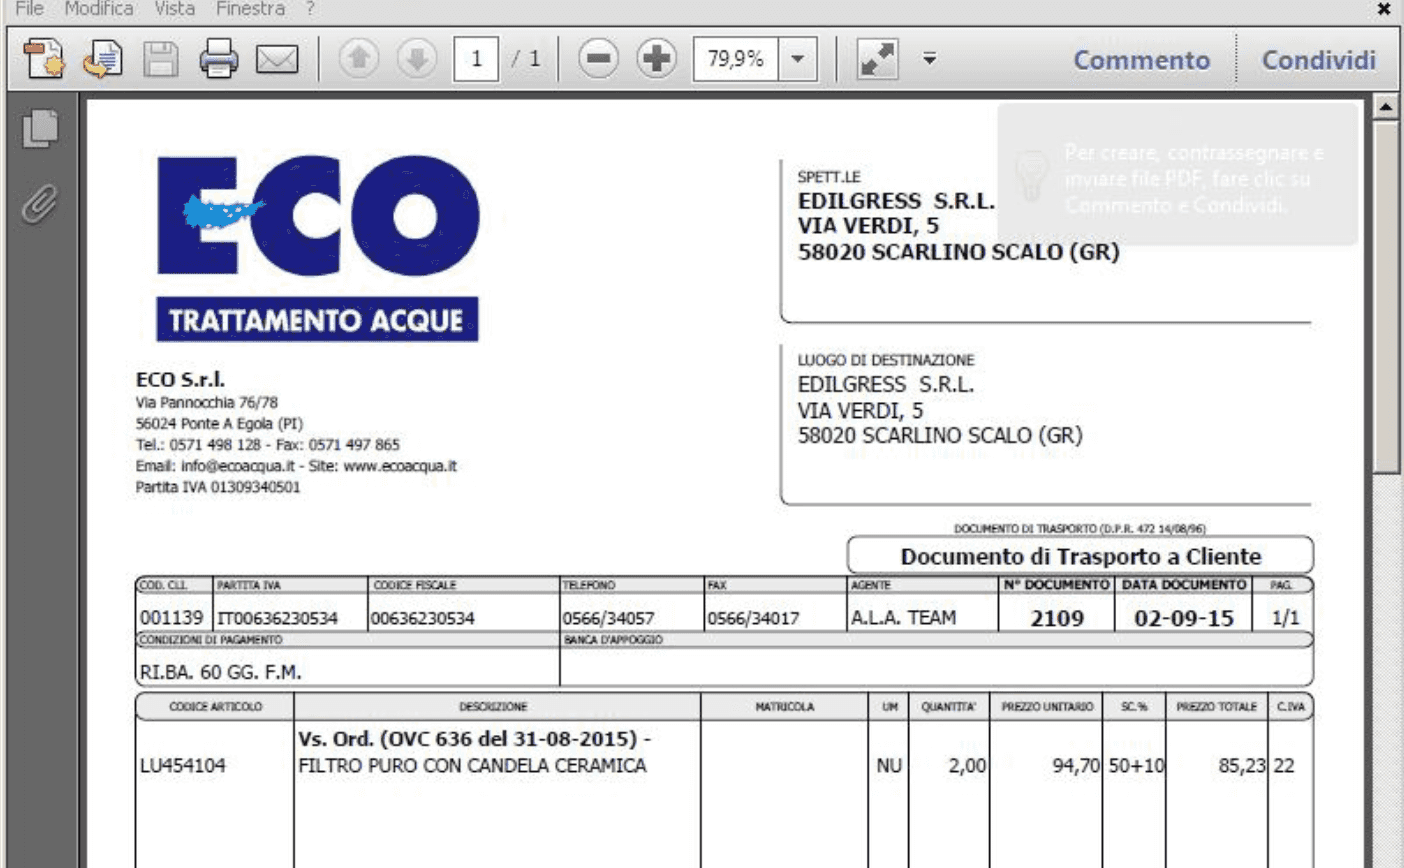This screenshot has width=1404, height=868.
Task: Open the Vista menu
Action: pyautogui.click(x=175, y=9)
